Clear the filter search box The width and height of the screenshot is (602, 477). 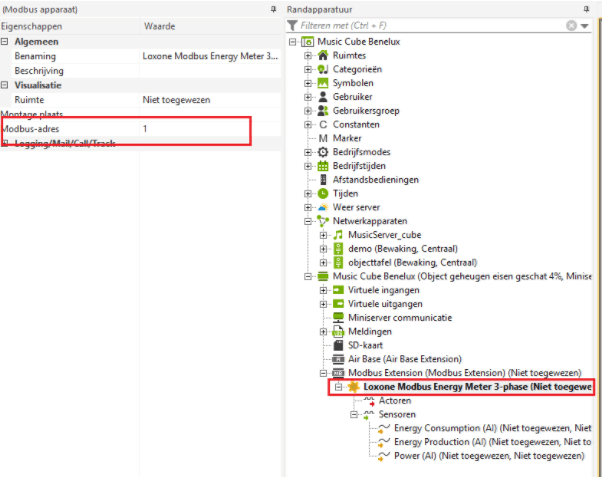coord(570,25)
